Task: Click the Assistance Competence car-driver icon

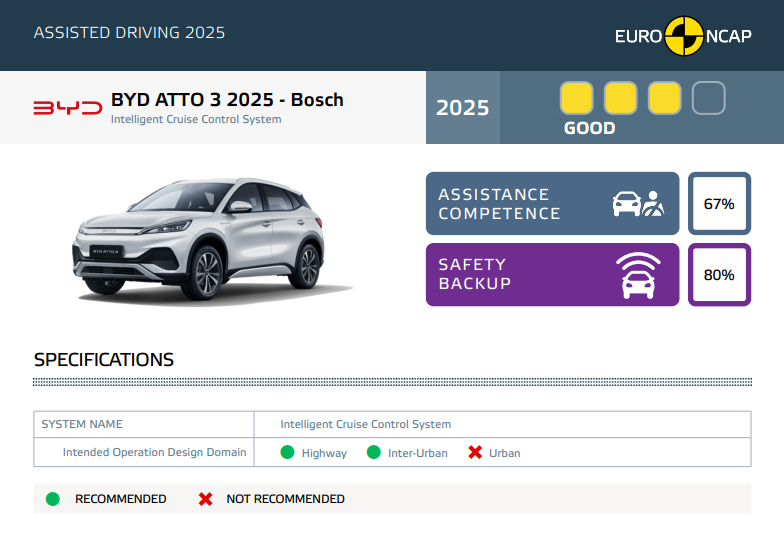Action: pos(638,204)
